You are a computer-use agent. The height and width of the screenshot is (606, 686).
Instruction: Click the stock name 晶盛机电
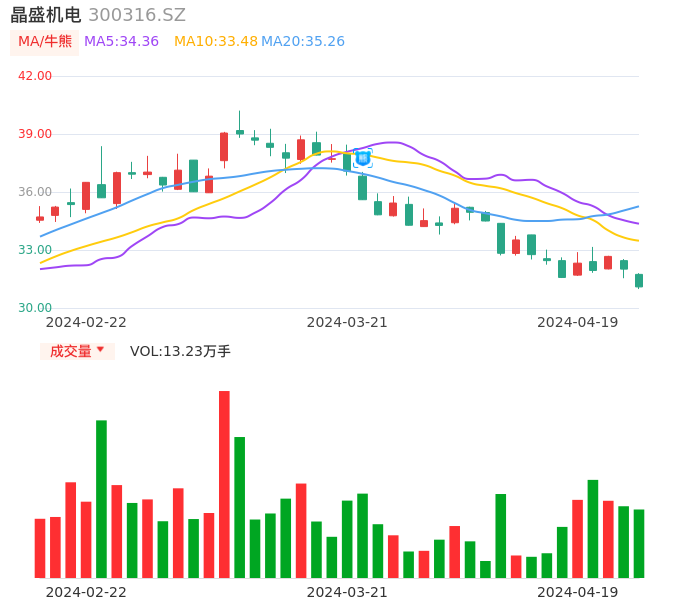coord(45,15)
